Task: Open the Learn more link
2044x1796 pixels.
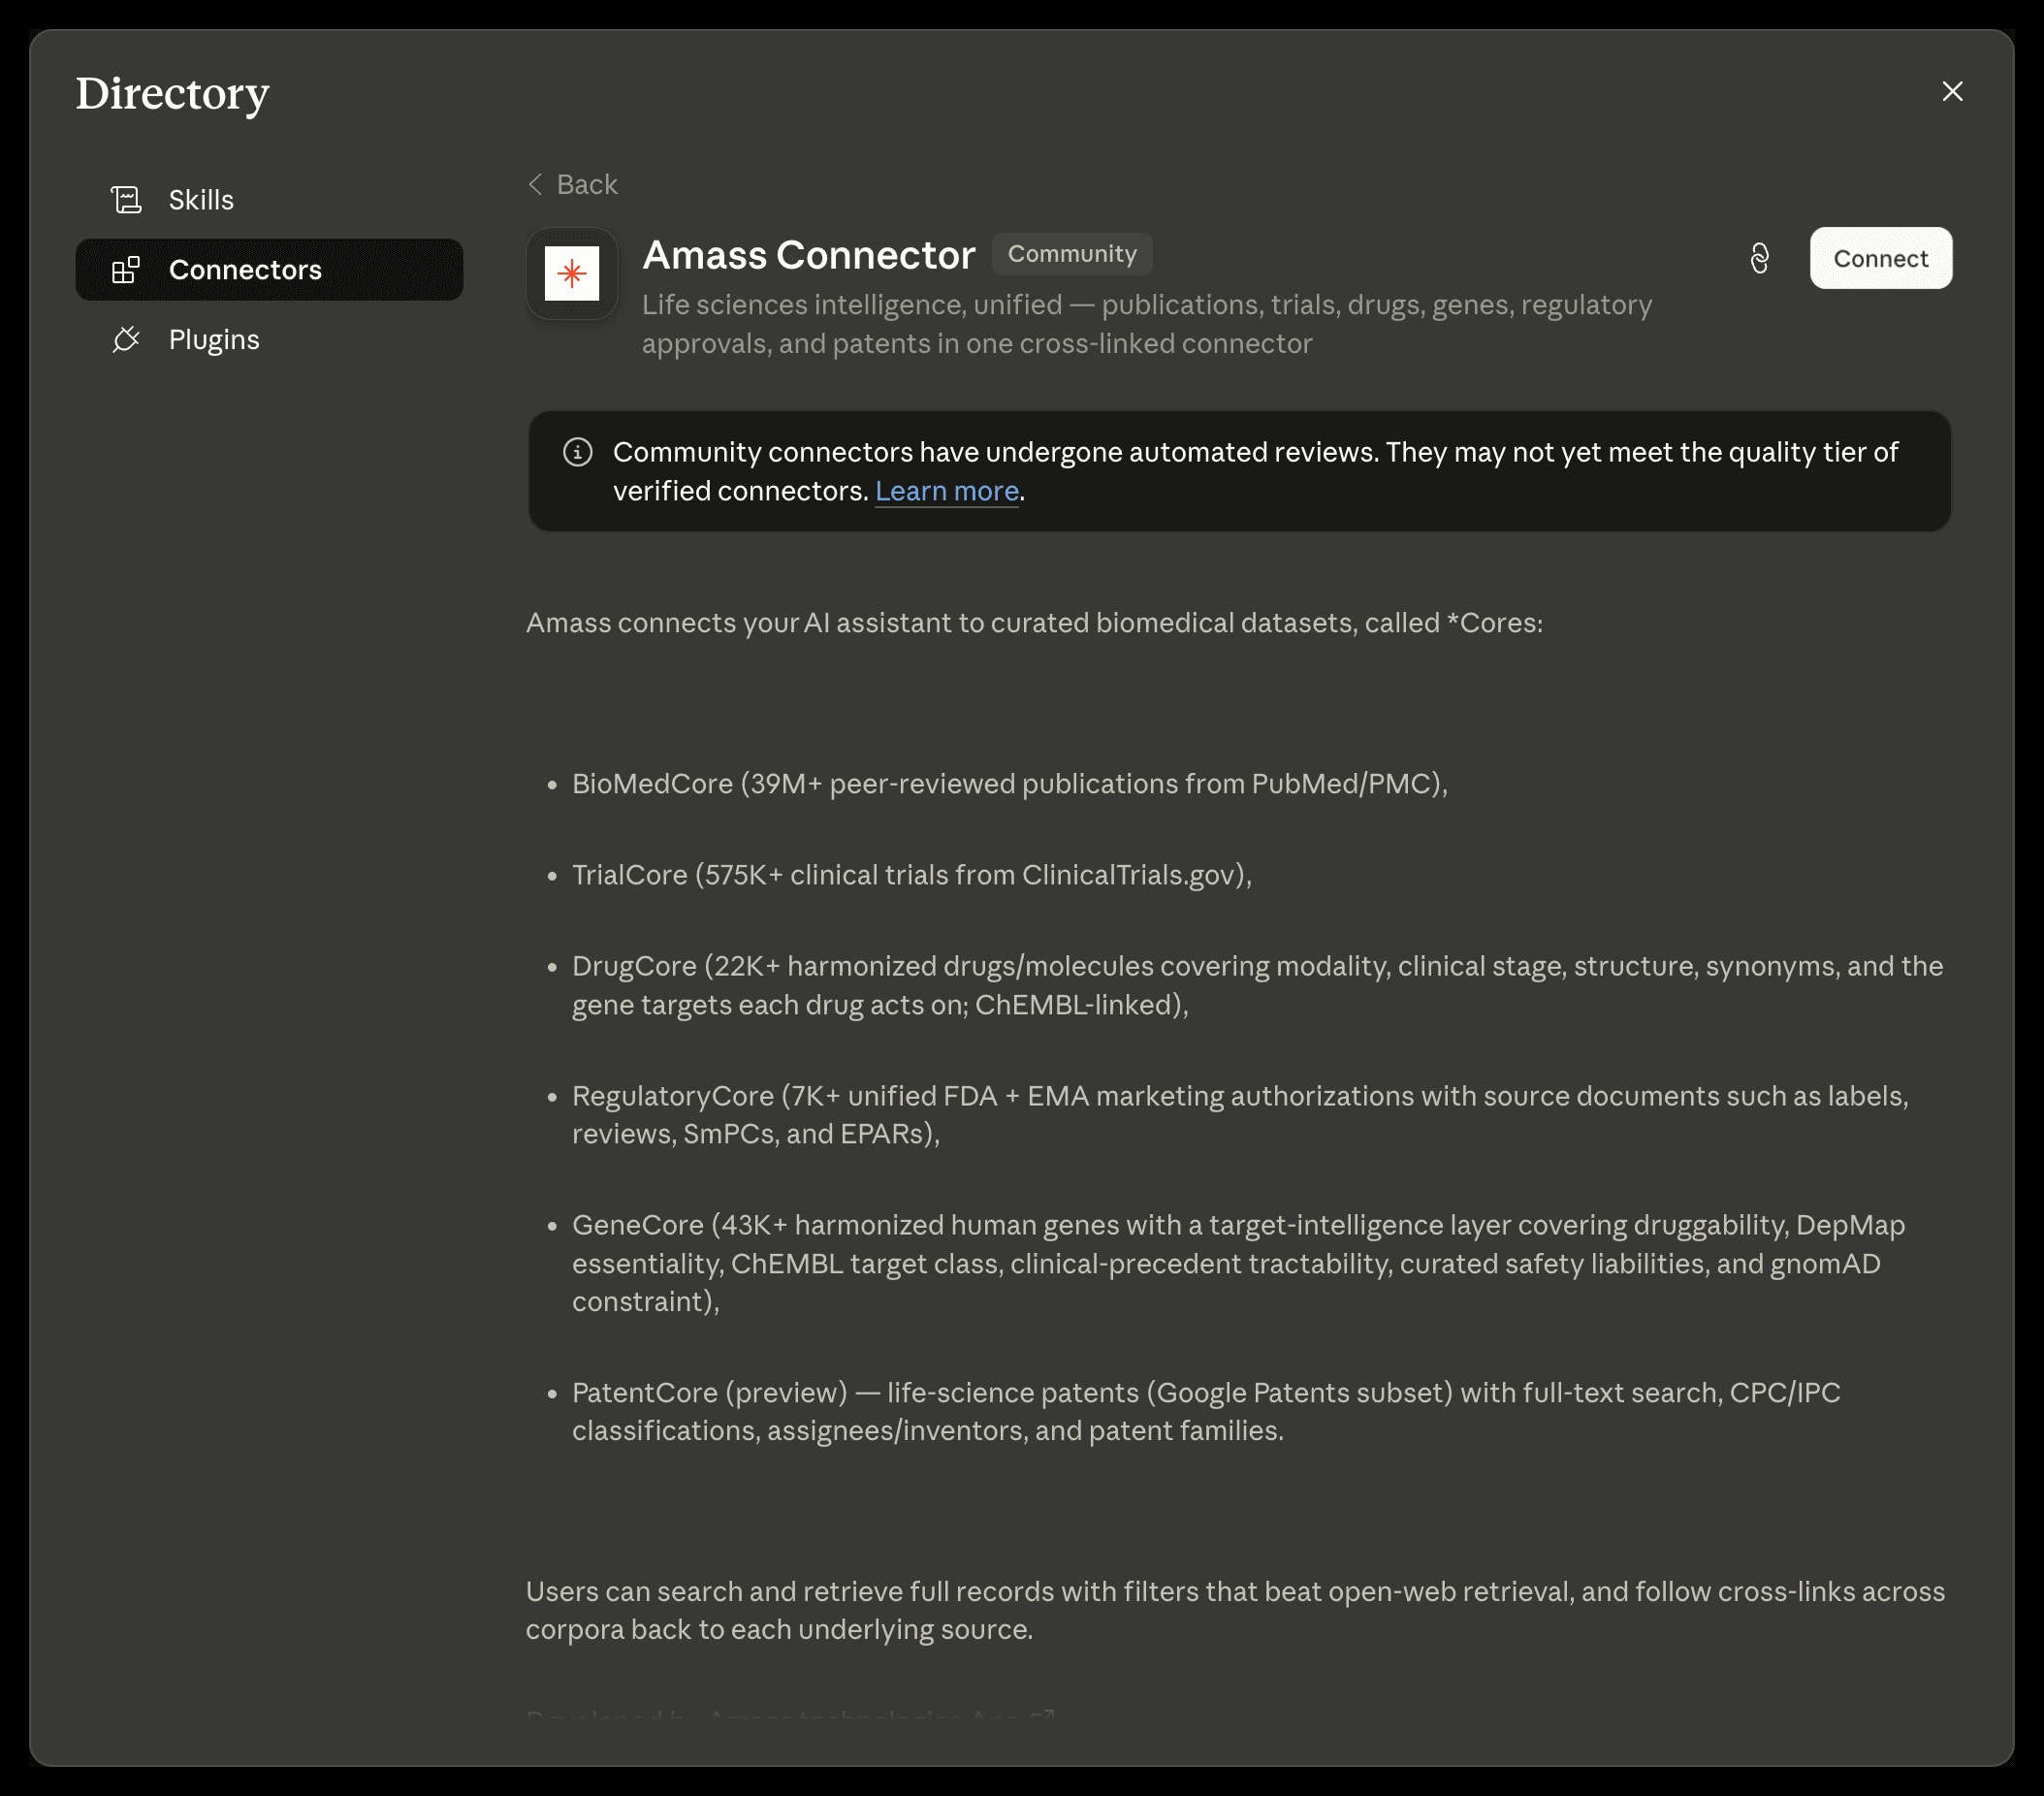Action: (x=946, y=491)
